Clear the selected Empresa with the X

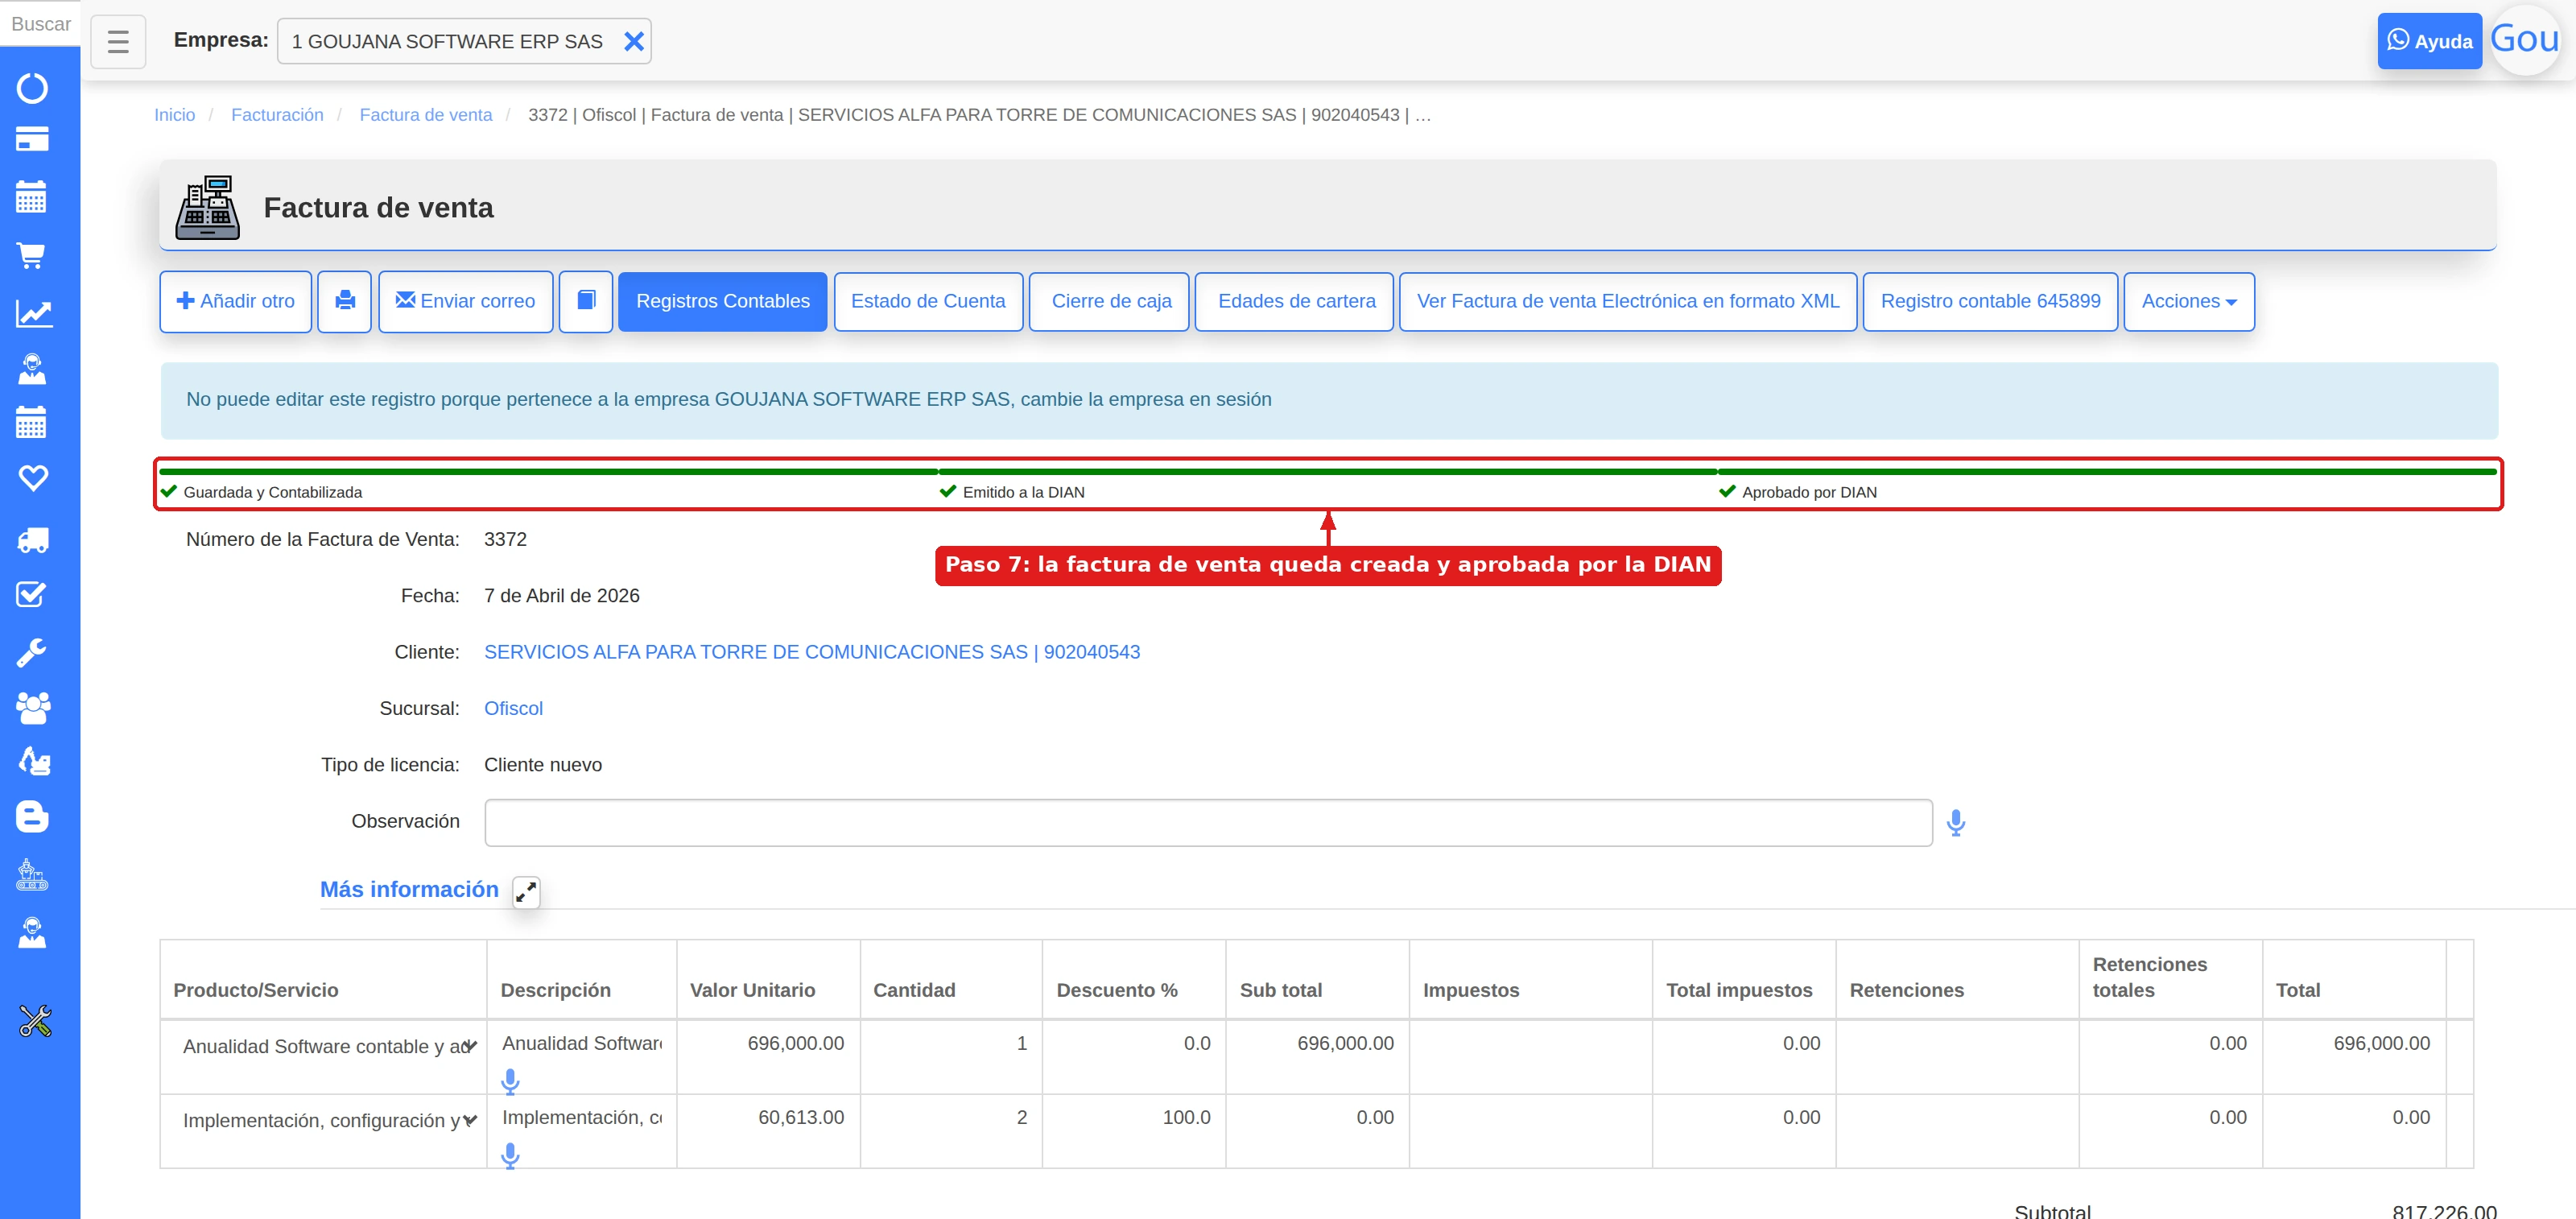tap(633, 41)
